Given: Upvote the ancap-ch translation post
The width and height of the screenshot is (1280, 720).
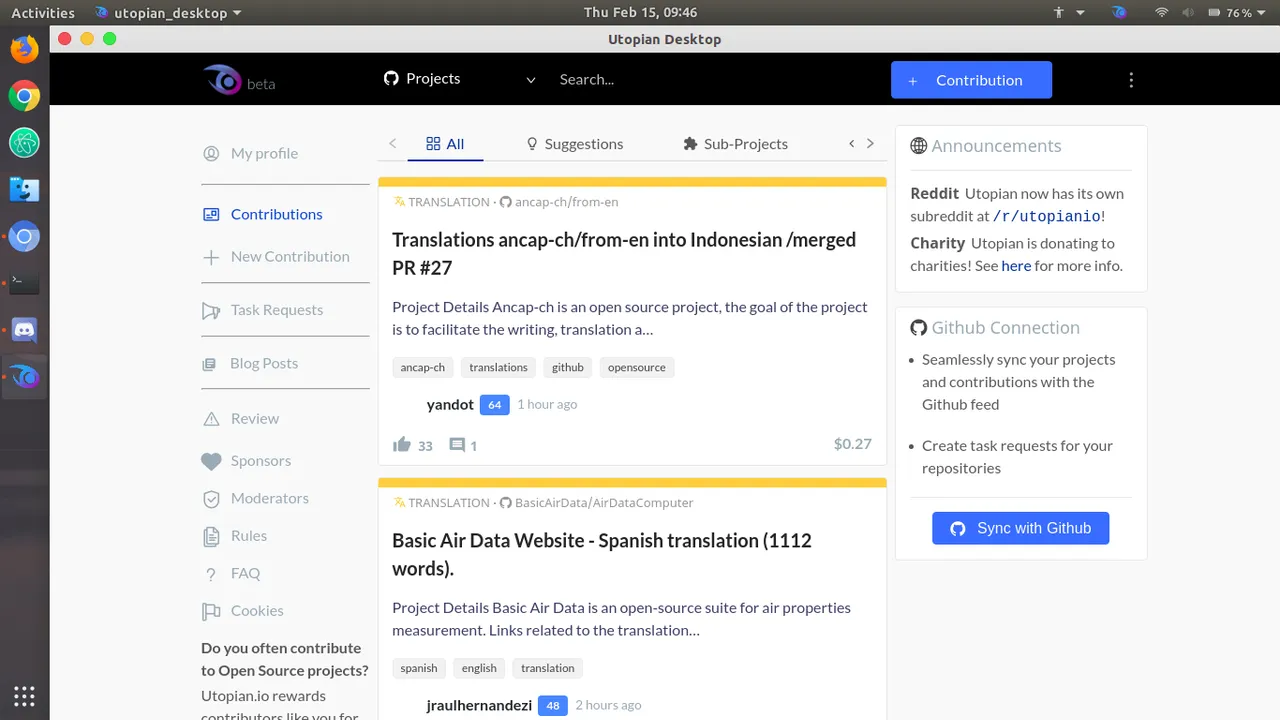Looking at the screenshot, I should coord(402,445).
